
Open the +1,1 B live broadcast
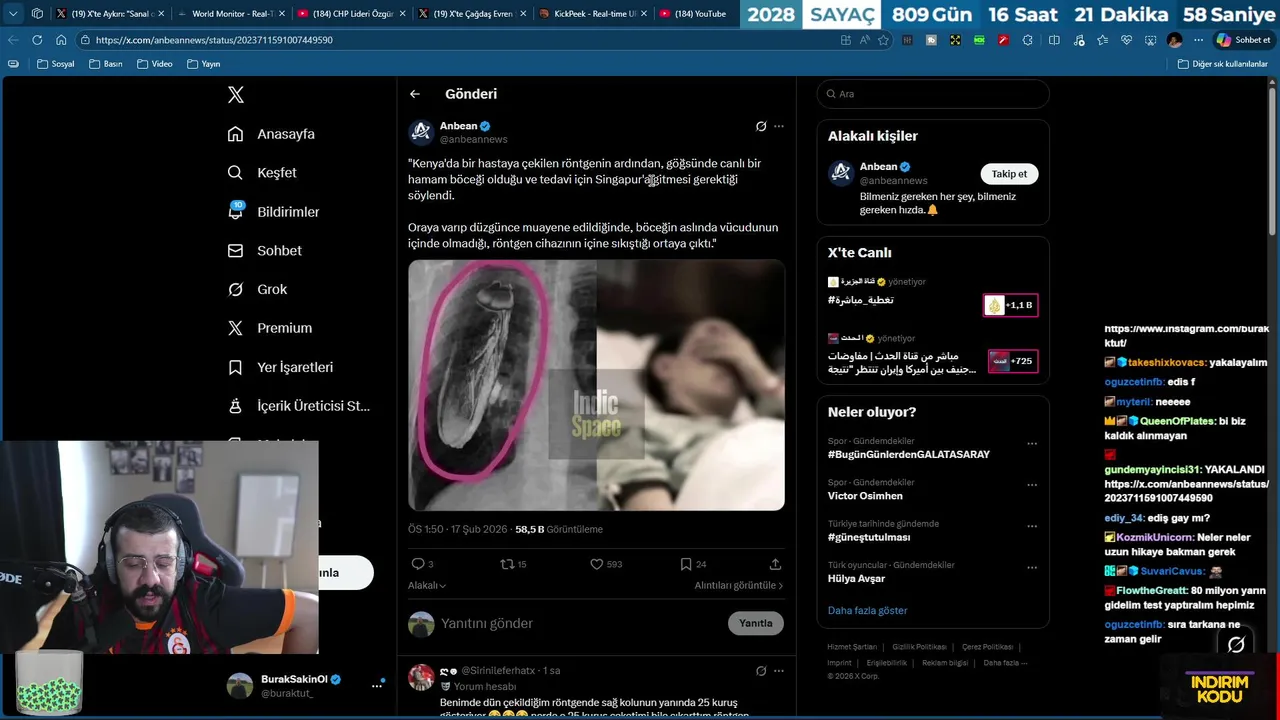click(x=1010, y=305)
